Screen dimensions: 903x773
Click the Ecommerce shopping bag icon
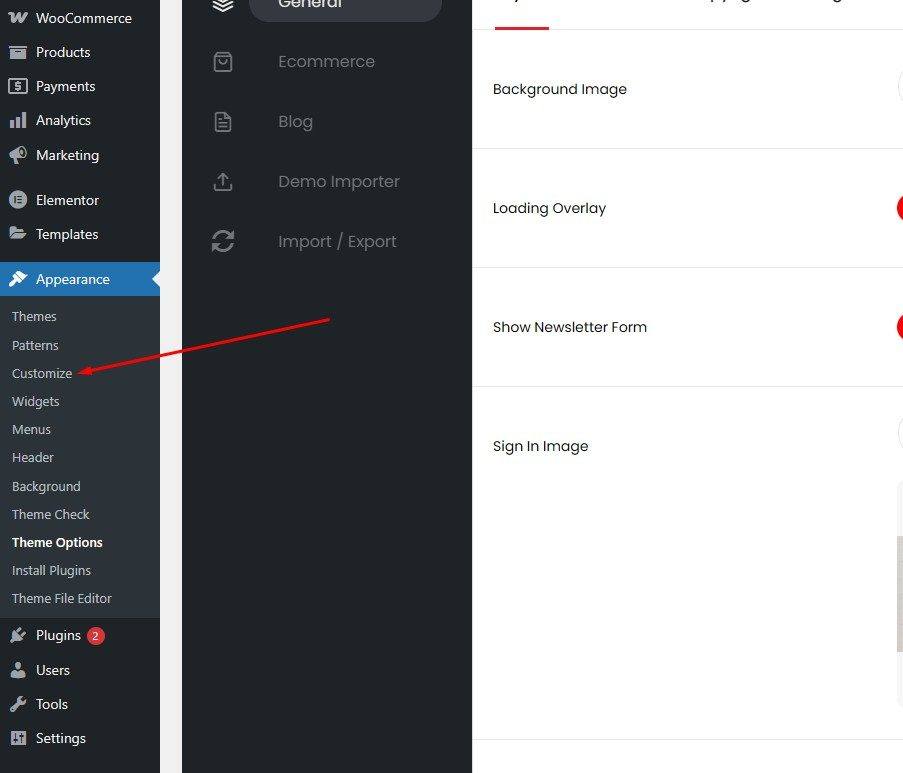[x=223, y=62]
